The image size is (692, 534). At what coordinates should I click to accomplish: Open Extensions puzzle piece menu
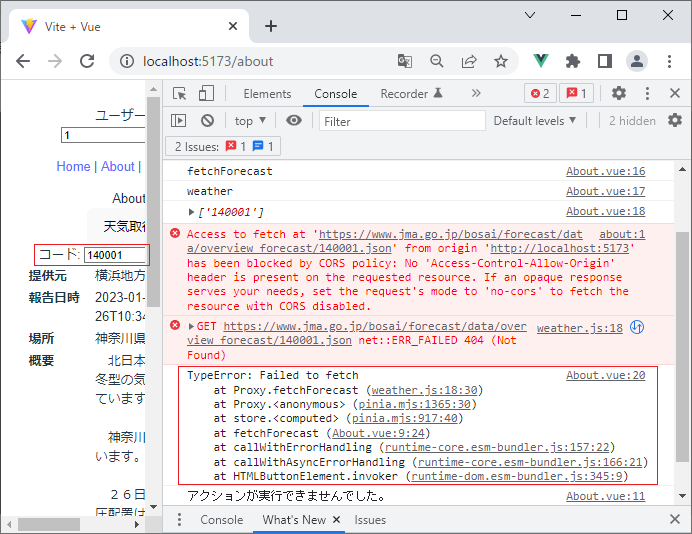click(x=572, y=61)
